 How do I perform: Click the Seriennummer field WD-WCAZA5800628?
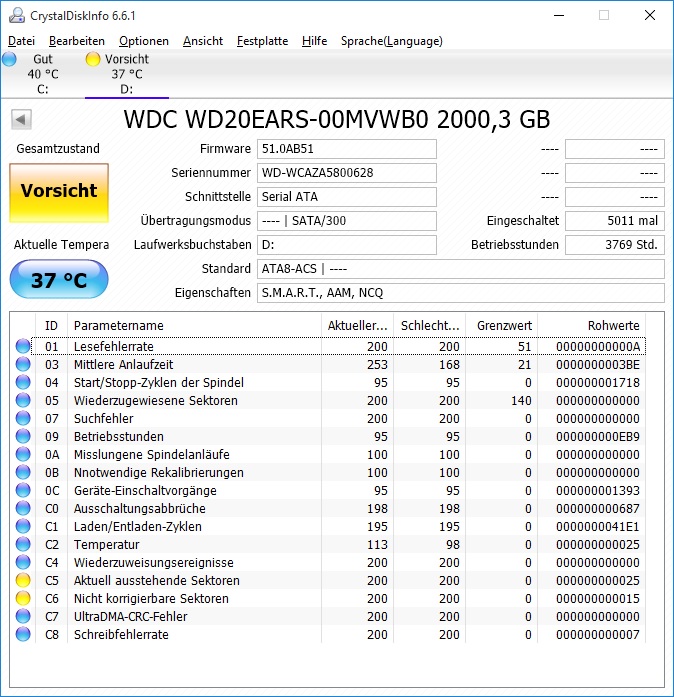347,173
